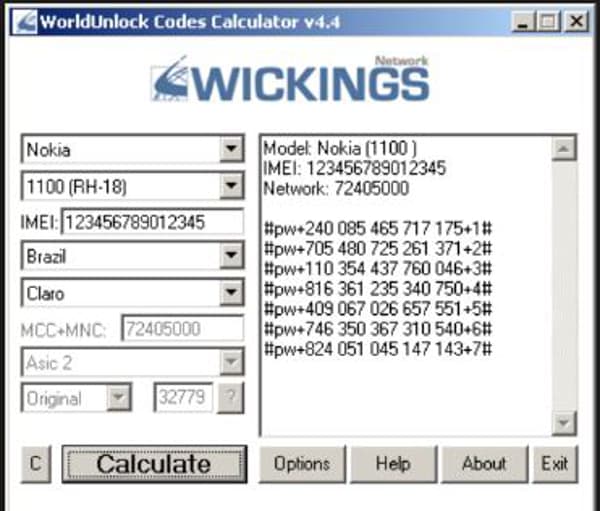Open the Brazil country dropdown

(231, 255)
